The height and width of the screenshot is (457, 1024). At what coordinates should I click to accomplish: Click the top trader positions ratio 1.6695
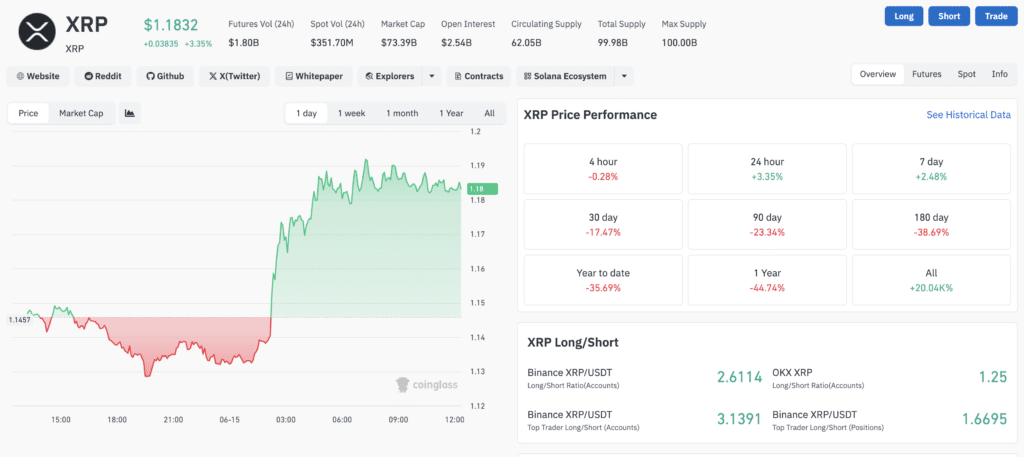coord(984,419)
